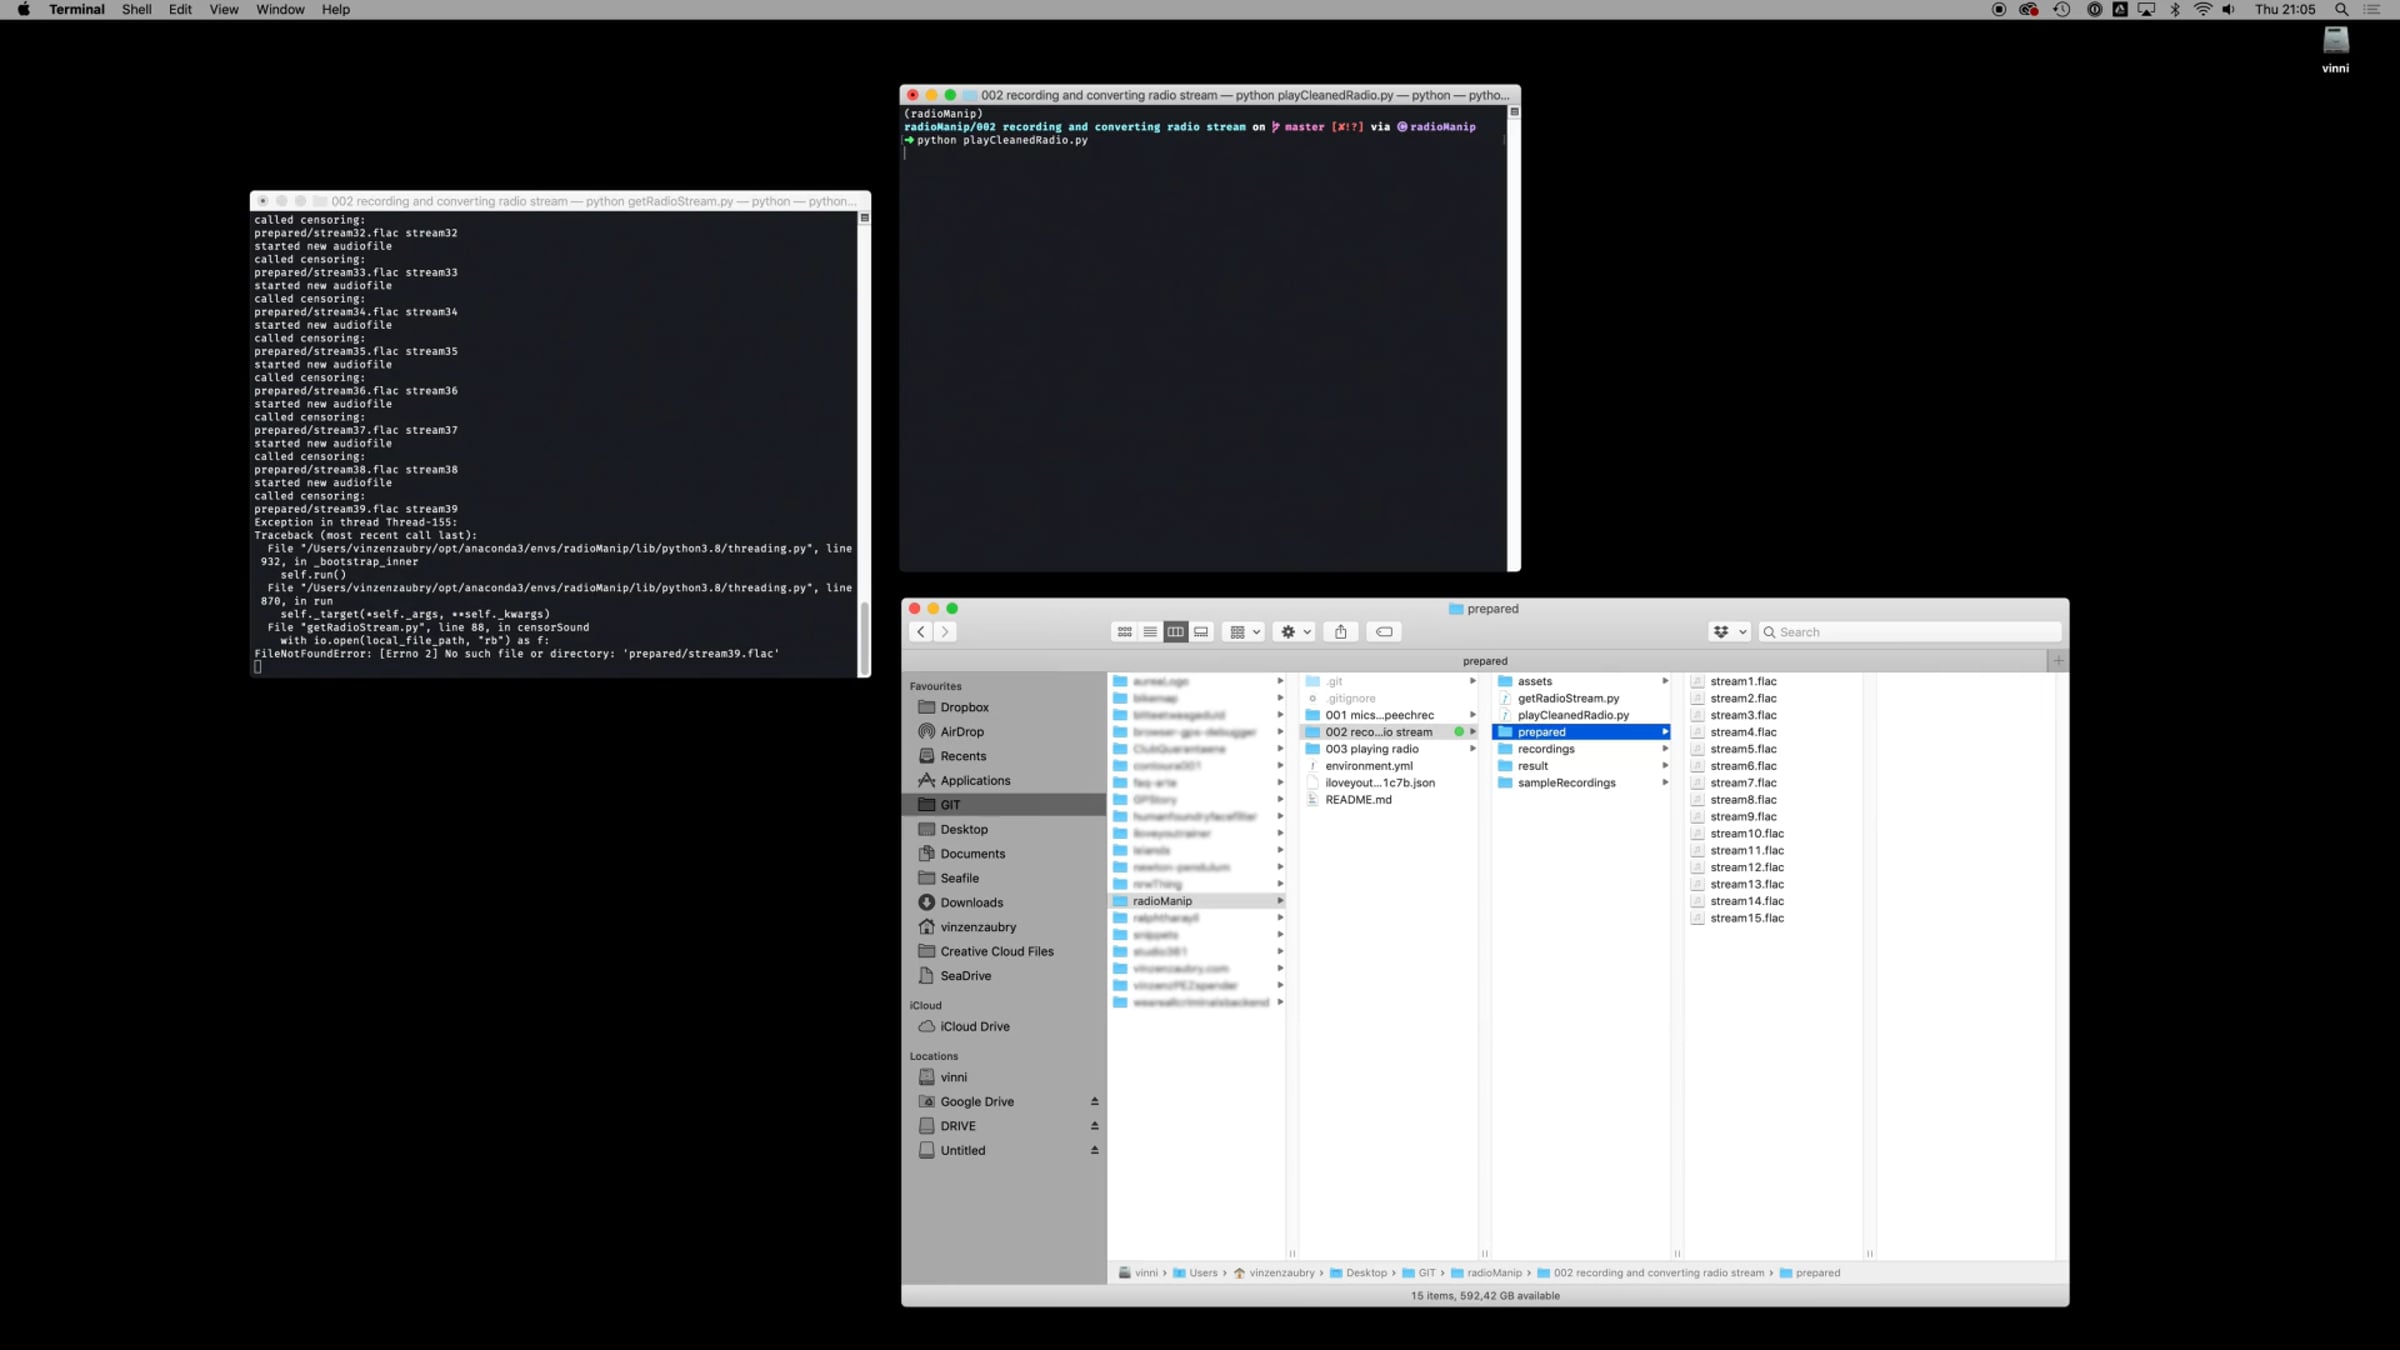Go back in Finder

pyautogui.click(x=921, y=632)
